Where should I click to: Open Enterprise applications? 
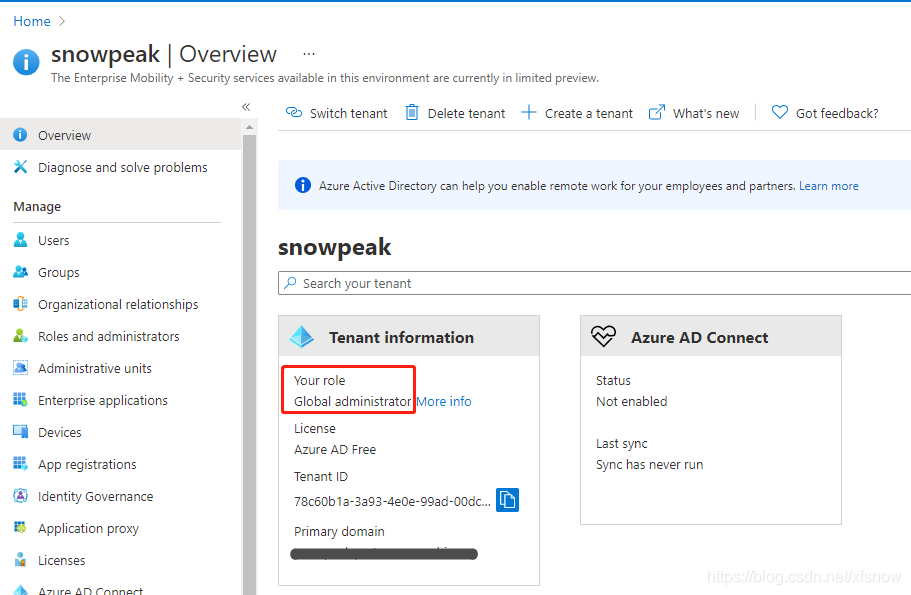120,400
